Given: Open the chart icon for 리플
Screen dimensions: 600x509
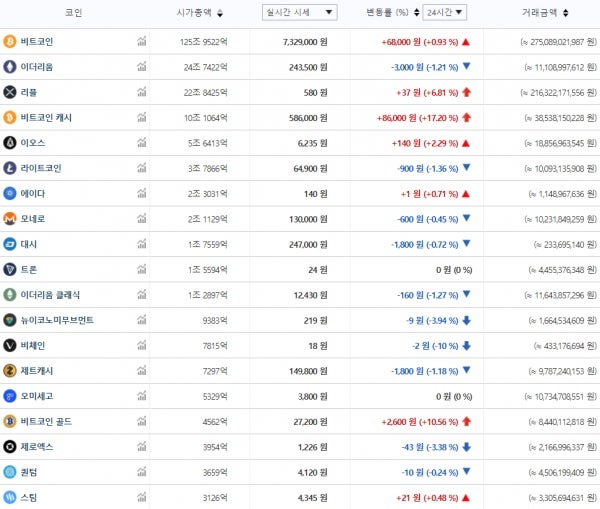Looking at the screenshot, I should click(x=142, y=91).
